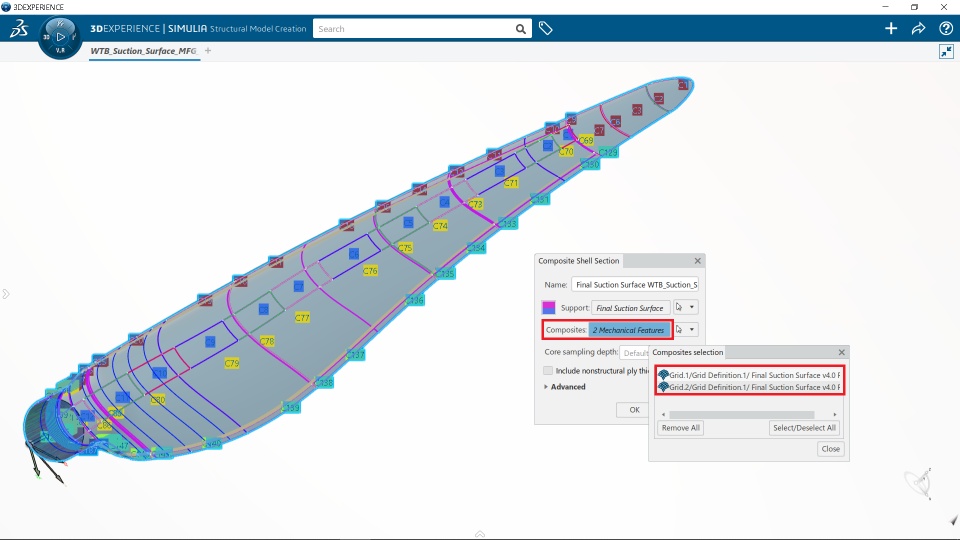The height and width of the screenshot is (540, 960).
Task: Expand the left side panel arrow
Action: click(x=6, y=294)
